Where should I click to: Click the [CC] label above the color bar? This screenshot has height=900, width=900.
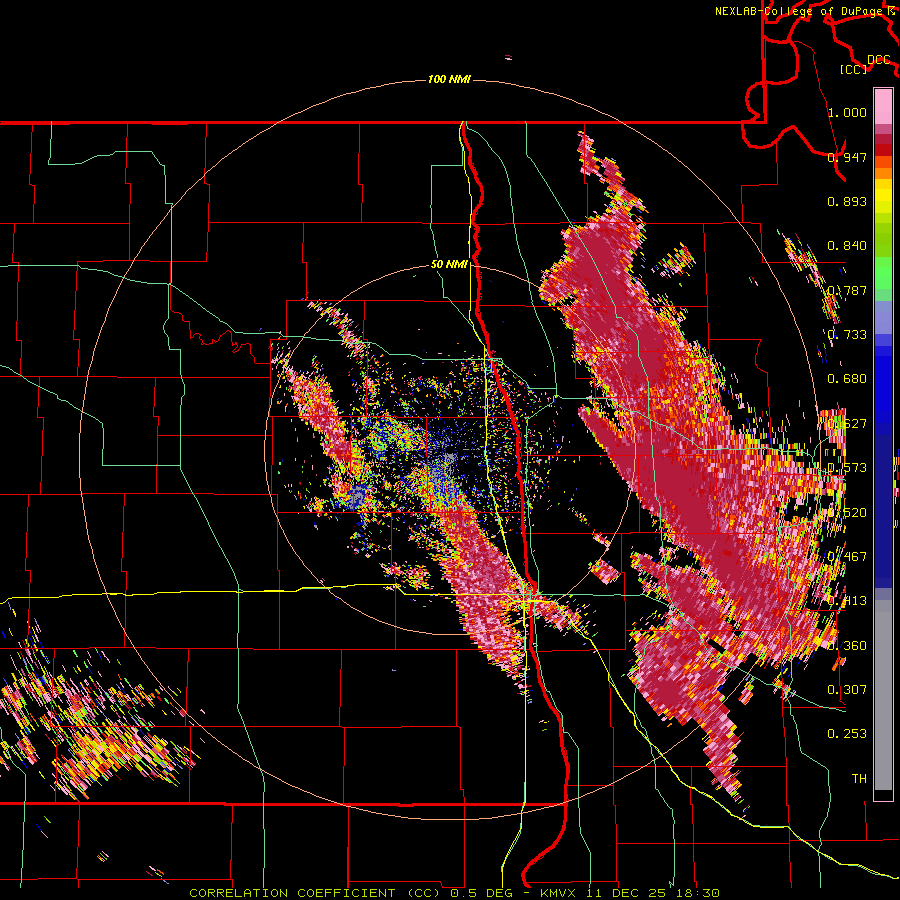click(x=854, y=69)
